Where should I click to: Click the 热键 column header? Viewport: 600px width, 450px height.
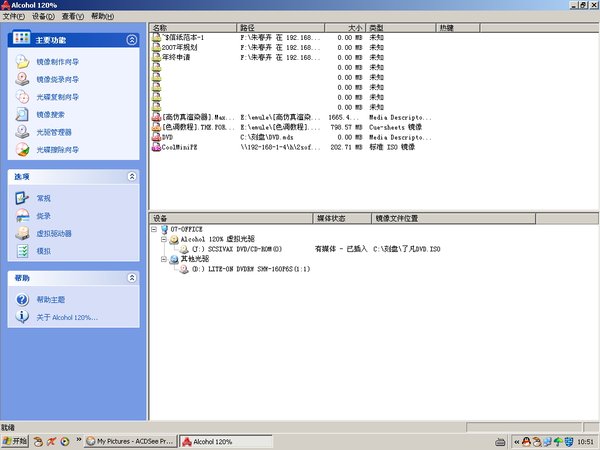pos(458,28)
